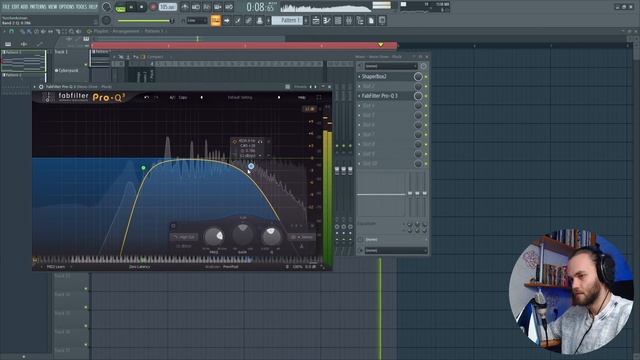
Task: Click the time display 0:08
Action: (260, 7)
